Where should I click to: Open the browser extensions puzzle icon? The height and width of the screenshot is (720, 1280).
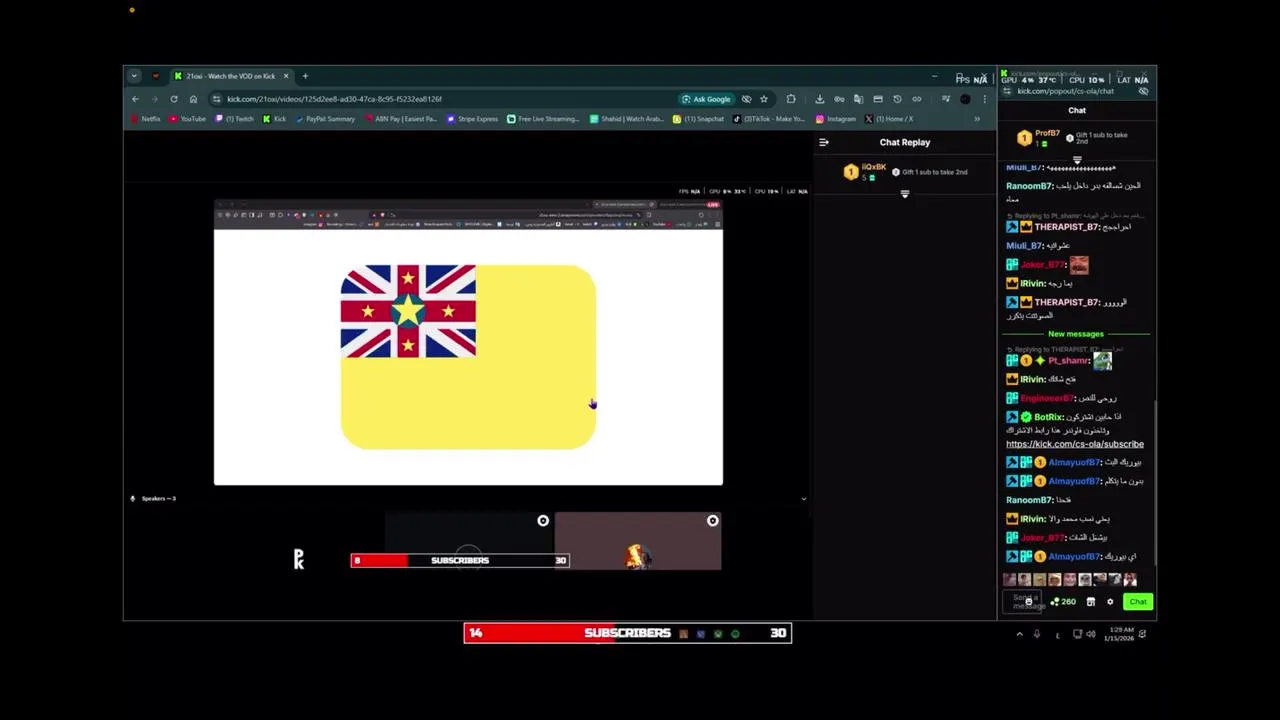pos(791,99)
